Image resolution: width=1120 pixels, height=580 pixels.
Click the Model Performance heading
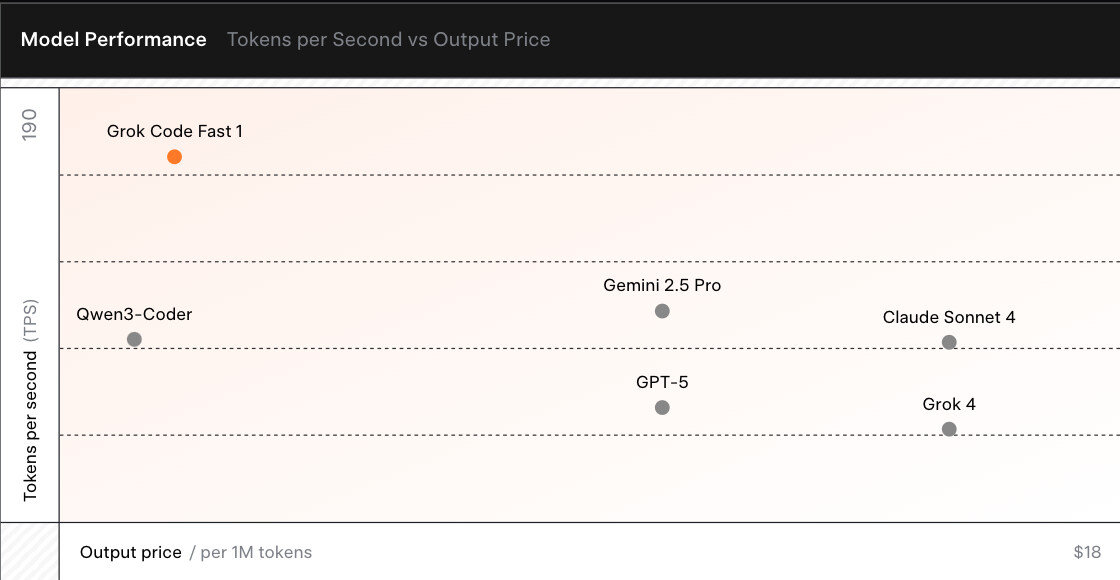[113, 40]
